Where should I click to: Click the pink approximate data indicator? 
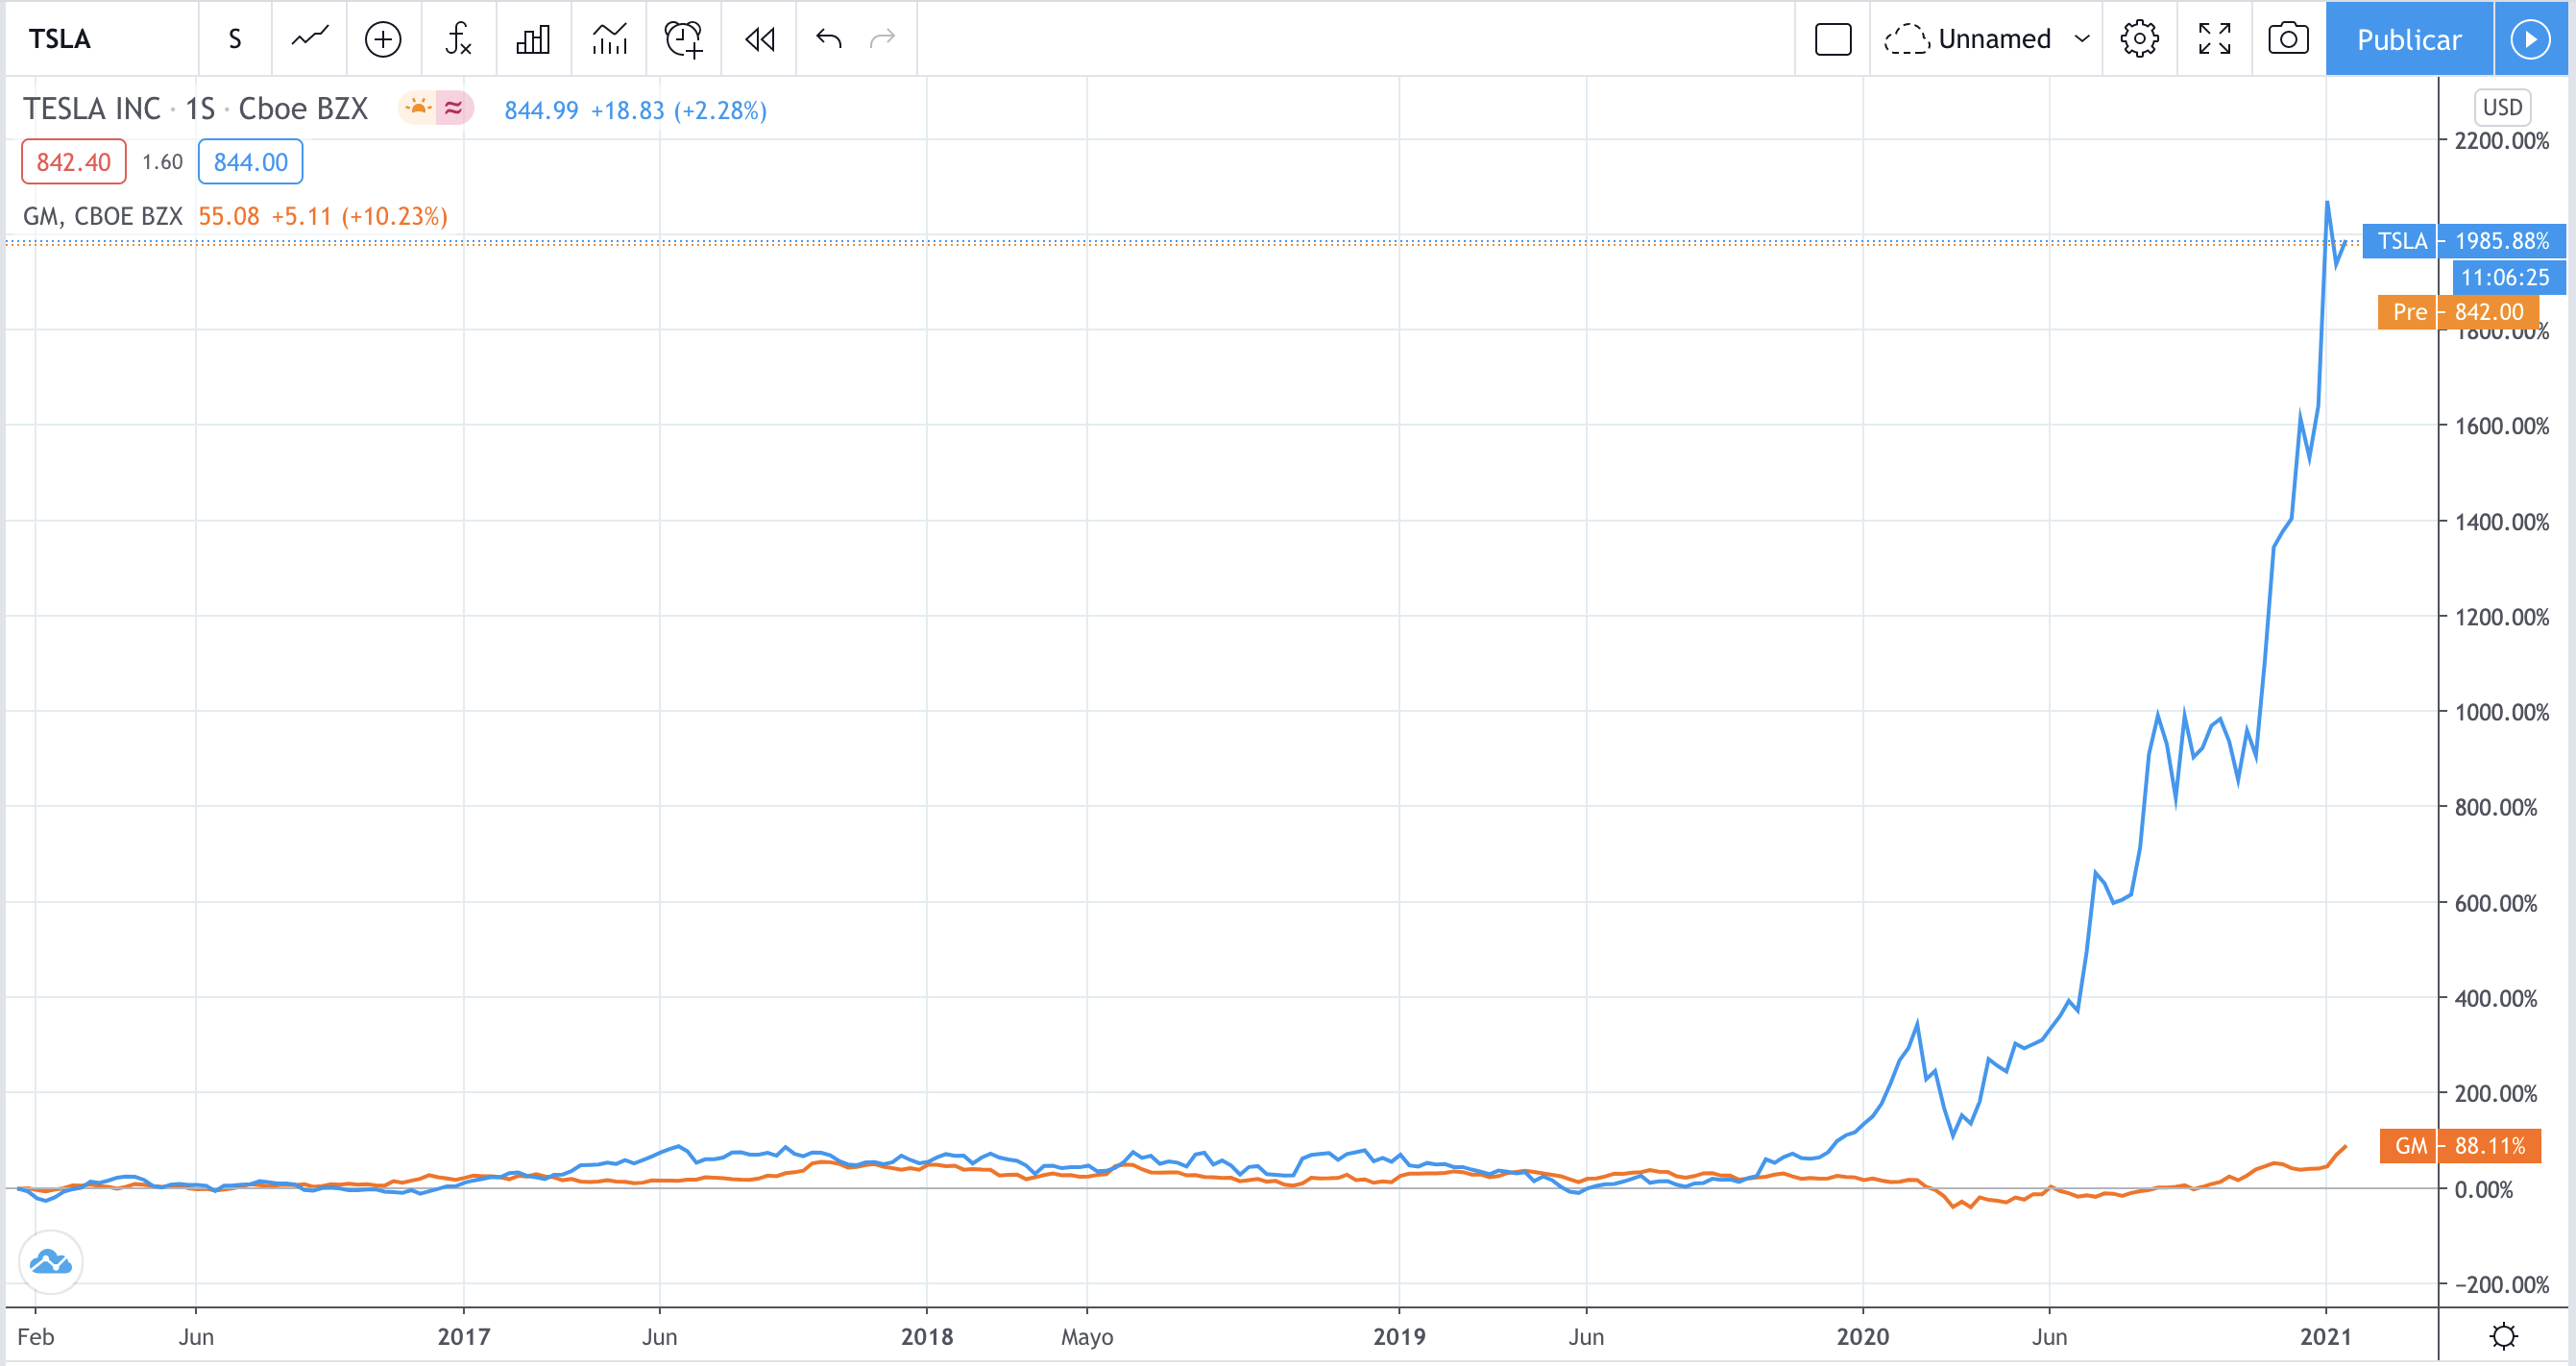coord(454,107)
